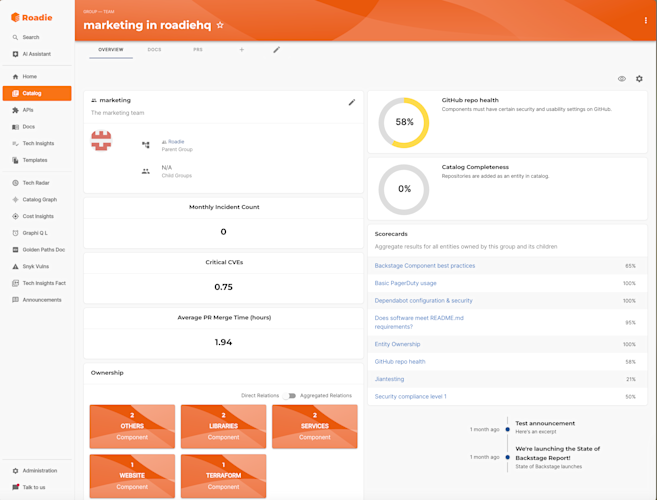Add a new tab with plus icon
Screen dimensions: 657x500
point(241,50)
